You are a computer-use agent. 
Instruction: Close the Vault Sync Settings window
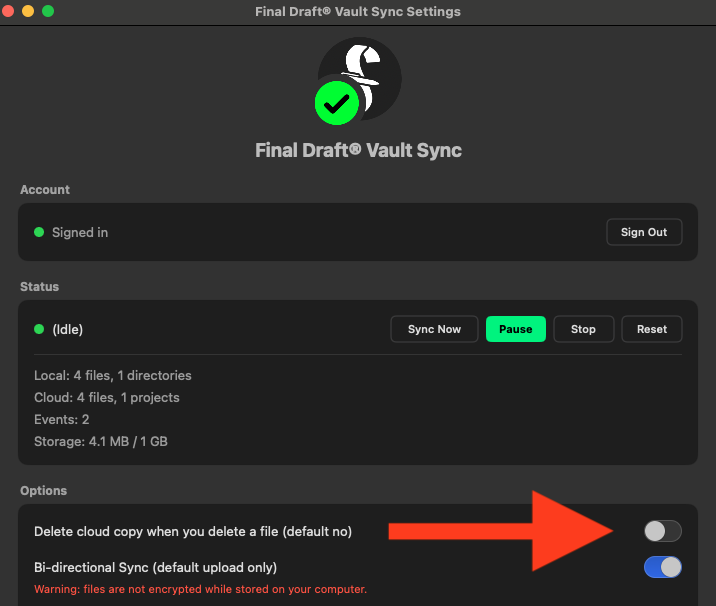[x=9, y=11]
